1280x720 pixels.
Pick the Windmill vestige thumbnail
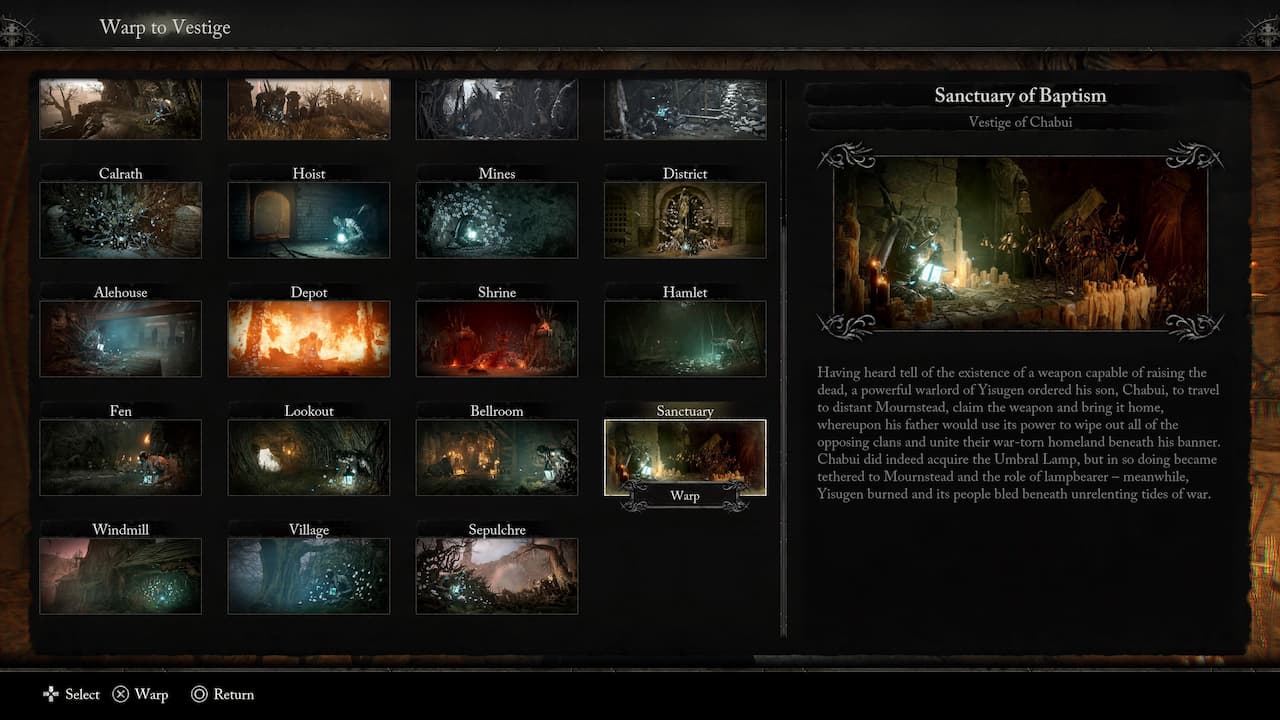(120, 576)
